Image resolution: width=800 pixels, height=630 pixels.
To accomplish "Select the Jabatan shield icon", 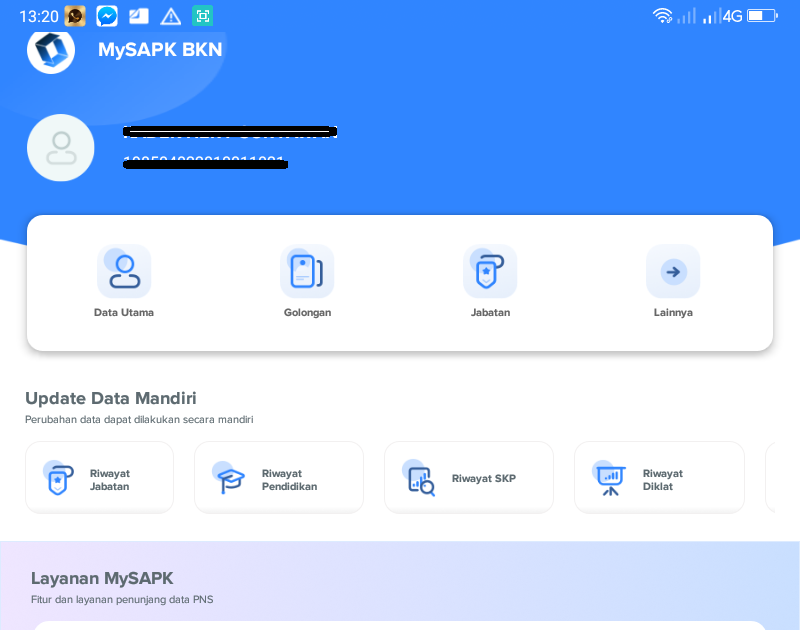I will point(490,271).
